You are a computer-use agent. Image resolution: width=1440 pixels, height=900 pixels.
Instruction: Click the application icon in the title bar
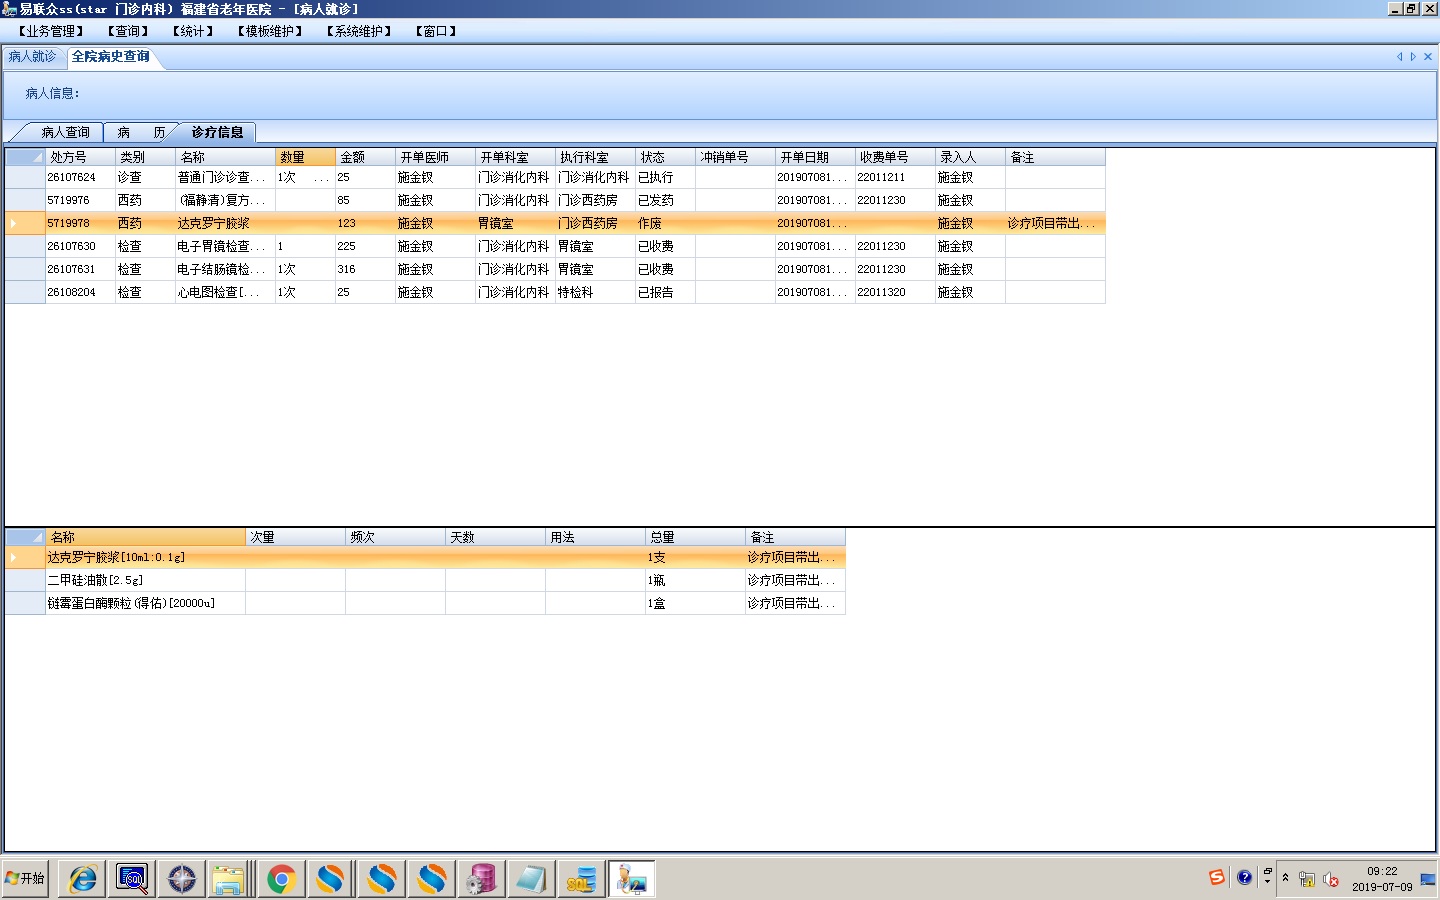(x=9, y=9)
